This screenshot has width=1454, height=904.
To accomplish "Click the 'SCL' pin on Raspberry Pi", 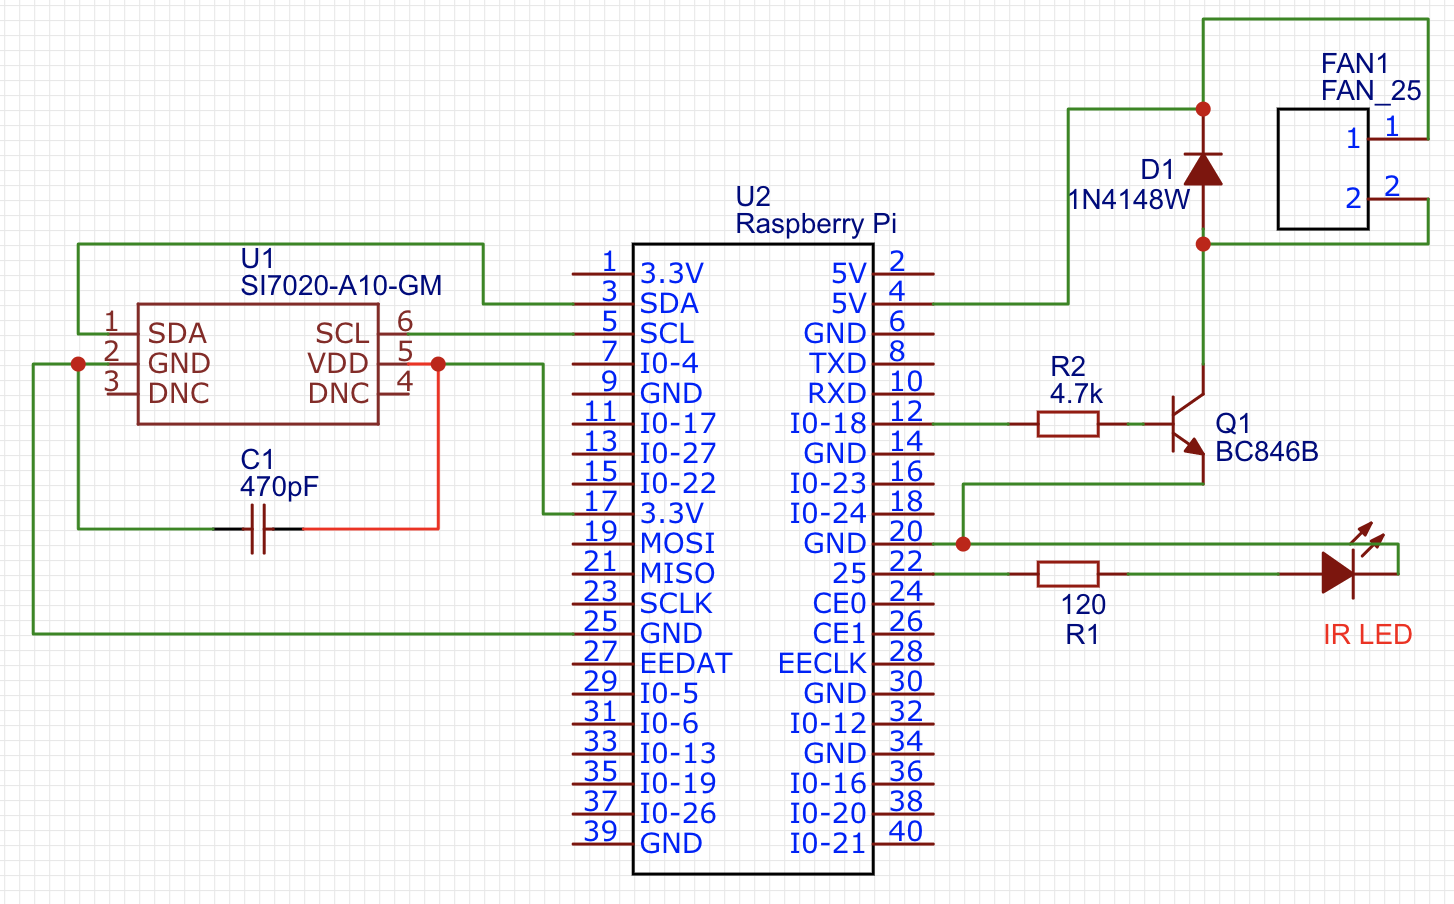I will [667, 334].
